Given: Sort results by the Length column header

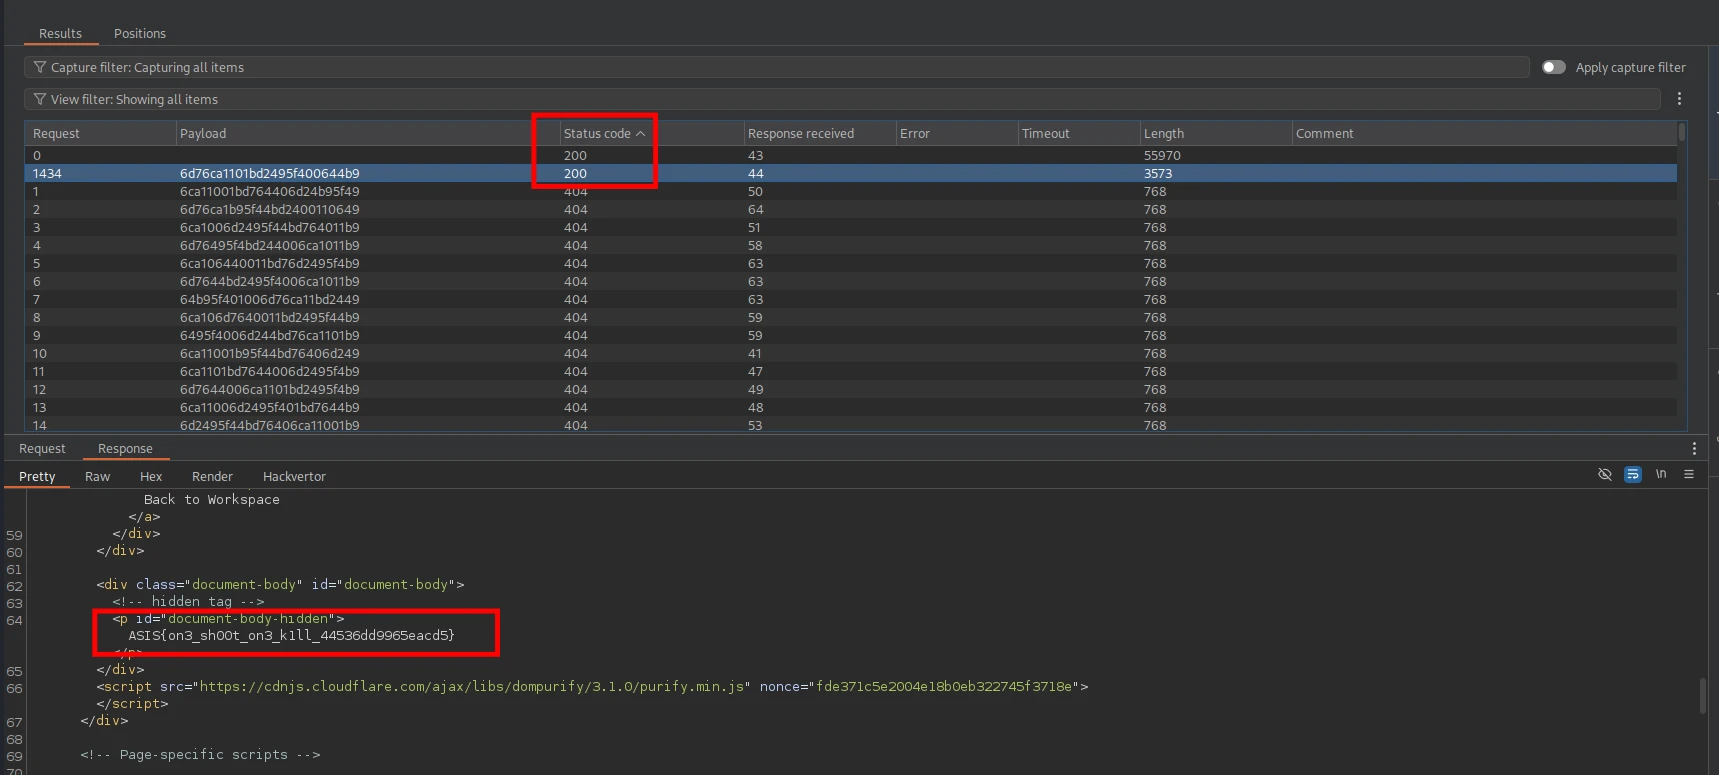Looking at the screenshot, I should click(x=1164, y=133).
